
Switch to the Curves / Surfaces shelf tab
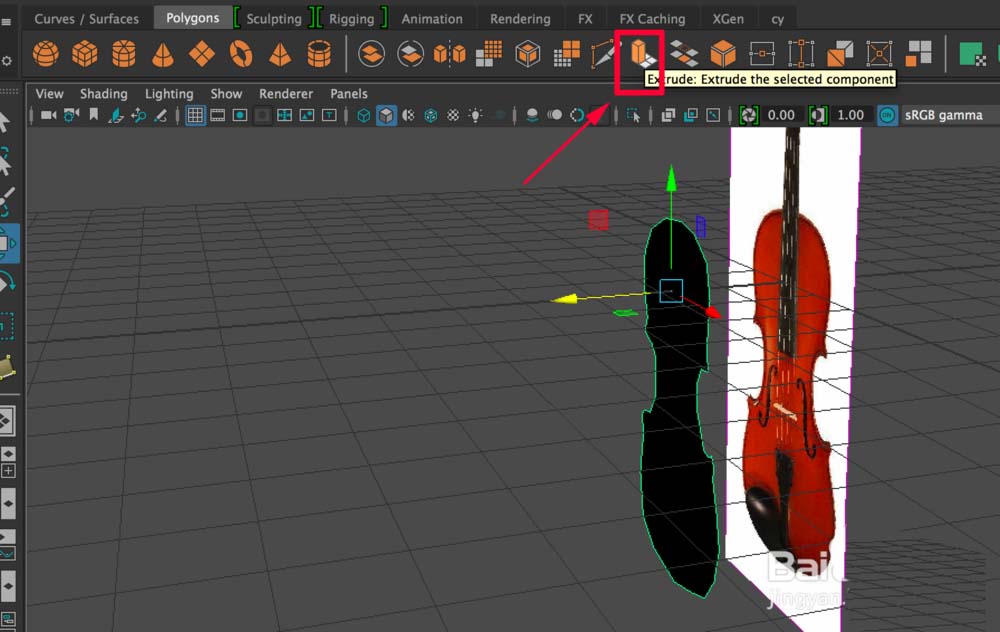(x=86, y=18)
